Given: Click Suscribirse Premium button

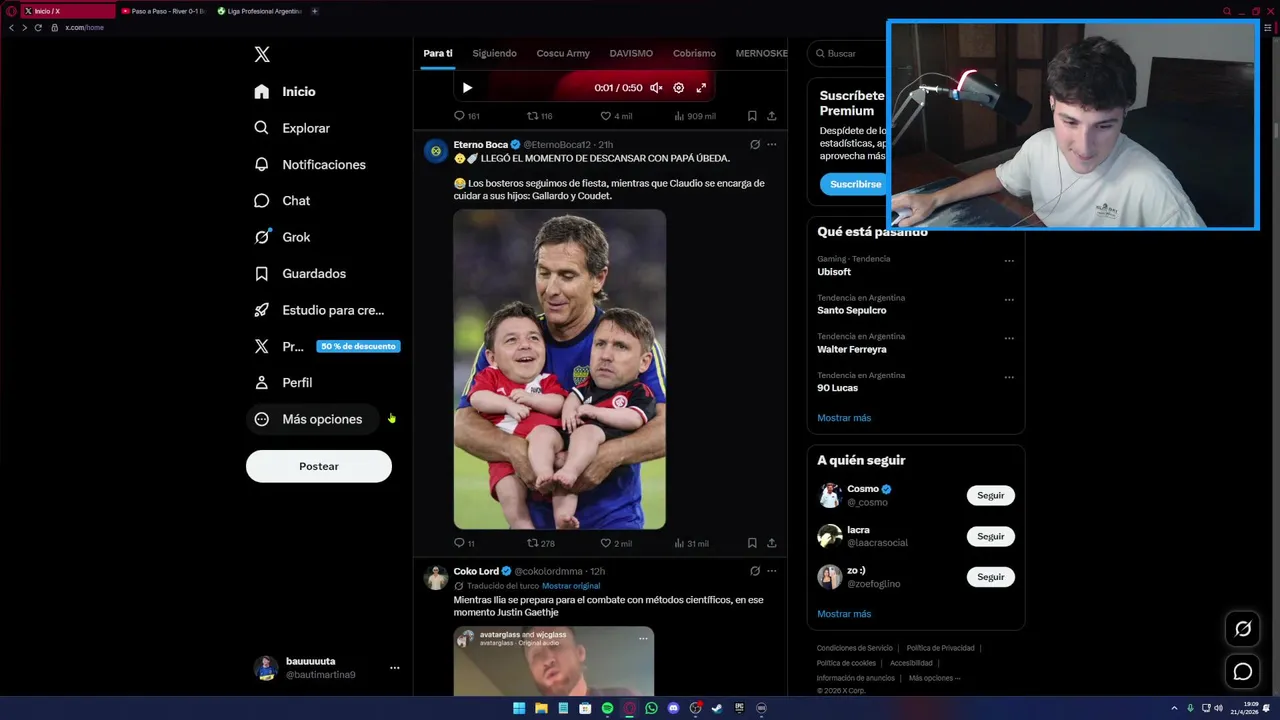Looking at the screenshot, I should point(855,184).
